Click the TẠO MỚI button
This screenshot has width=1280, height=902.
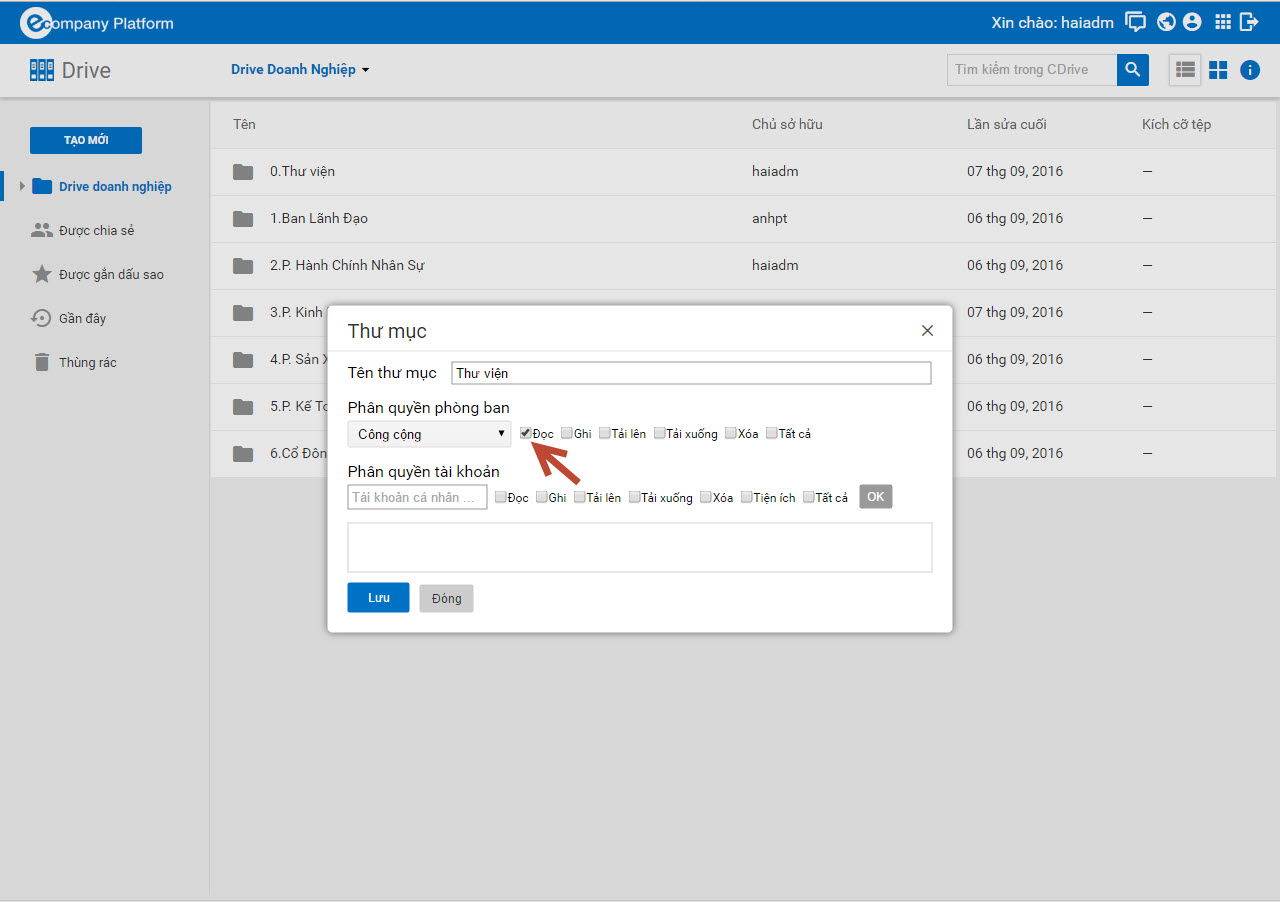(x=86, y=140)
